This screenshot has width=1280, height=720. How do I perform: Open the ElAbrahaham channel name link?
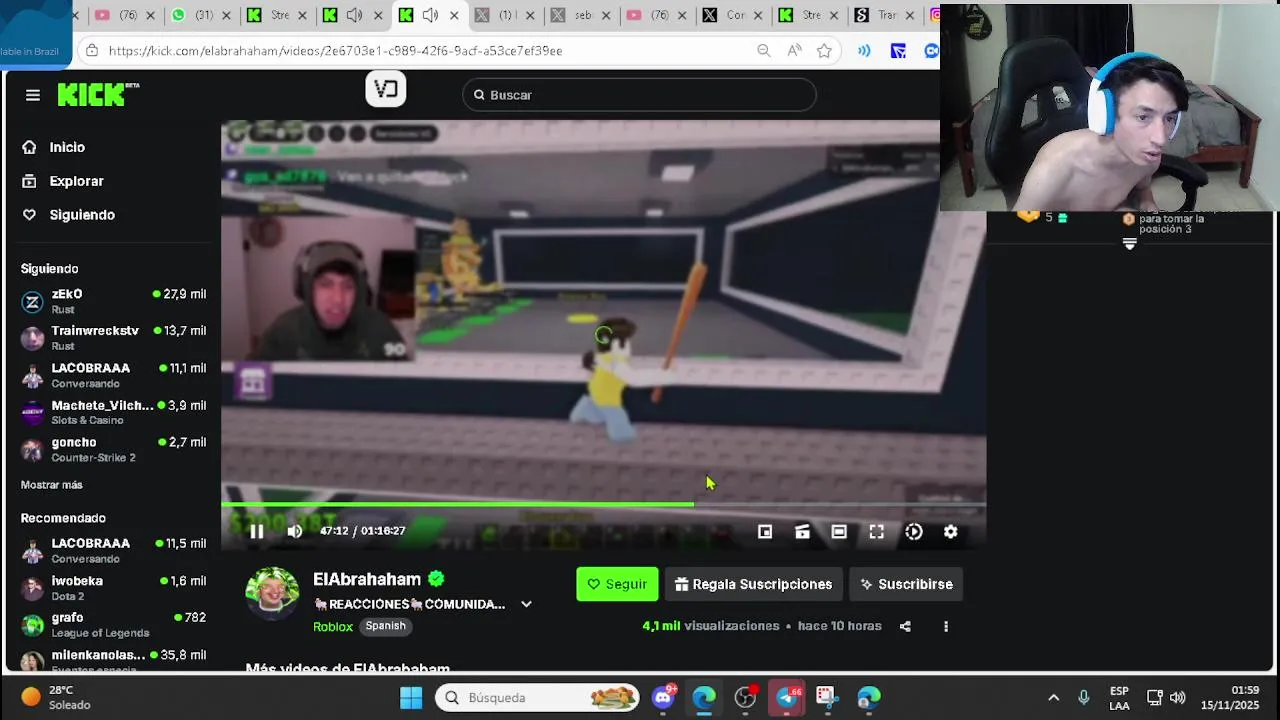(x=367, y=579)
